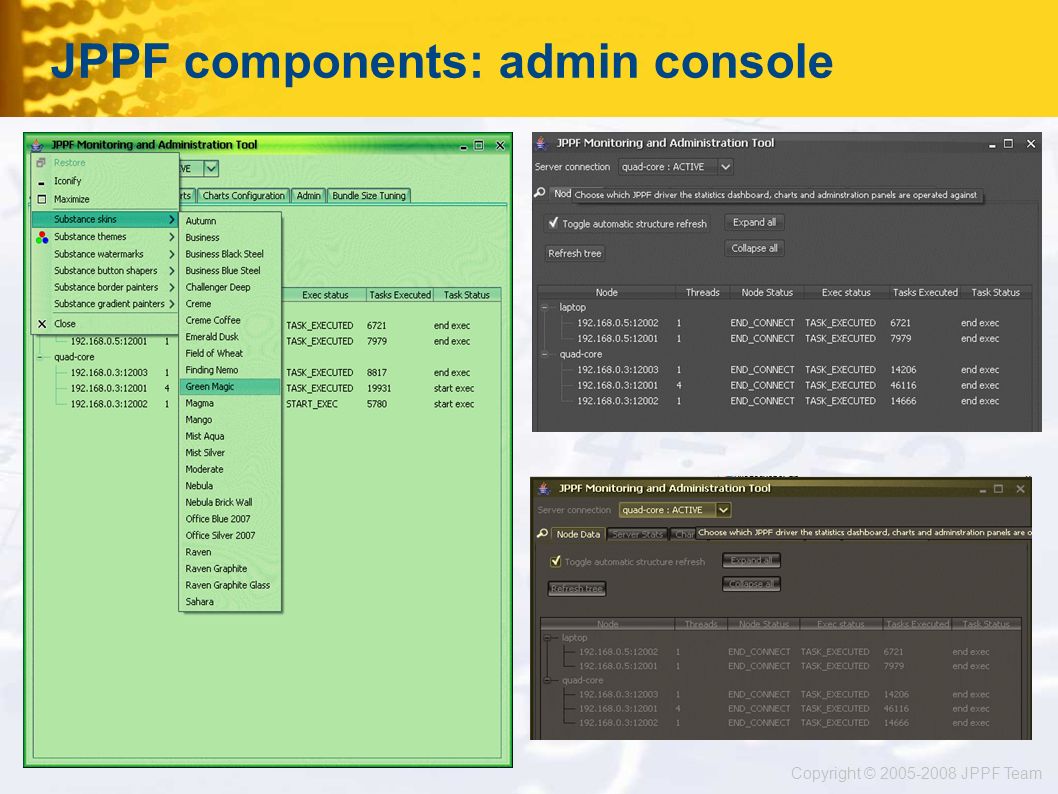The image size is (1058, 794).
Task: Click Collapse all in top dark window
Action: click(x=754, y=248)
